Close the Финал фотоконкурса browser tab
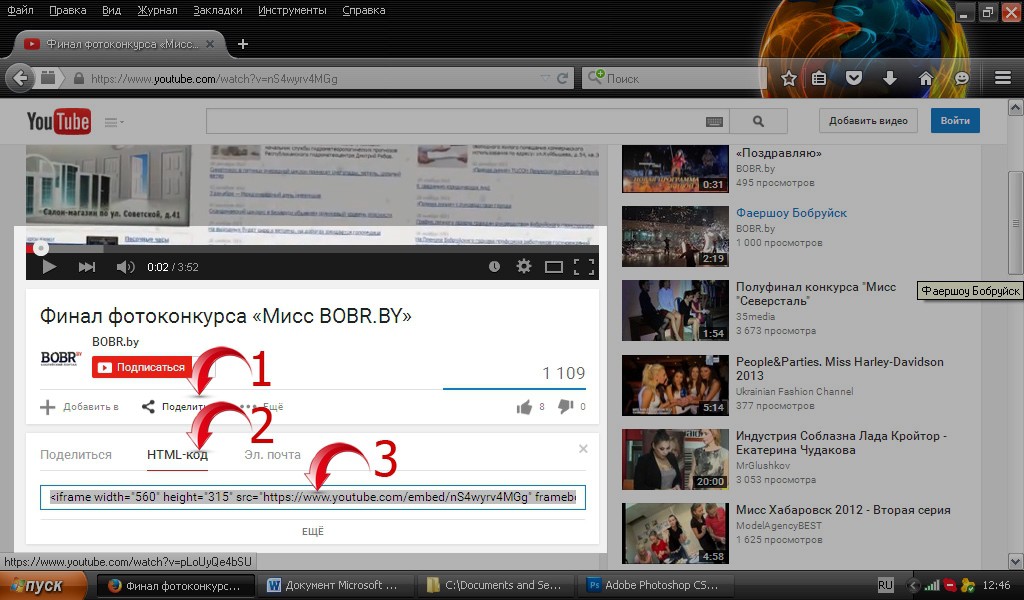This screenshot has height=600, width=1024. tap(210, 44)
